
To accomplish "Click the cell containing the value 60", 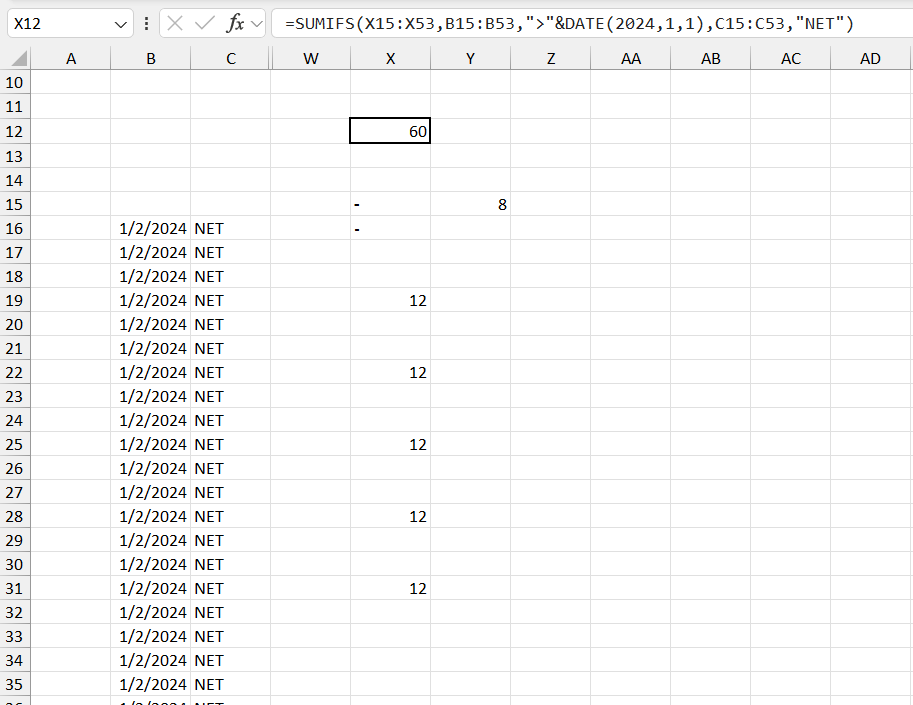I will tap(389, 131).
